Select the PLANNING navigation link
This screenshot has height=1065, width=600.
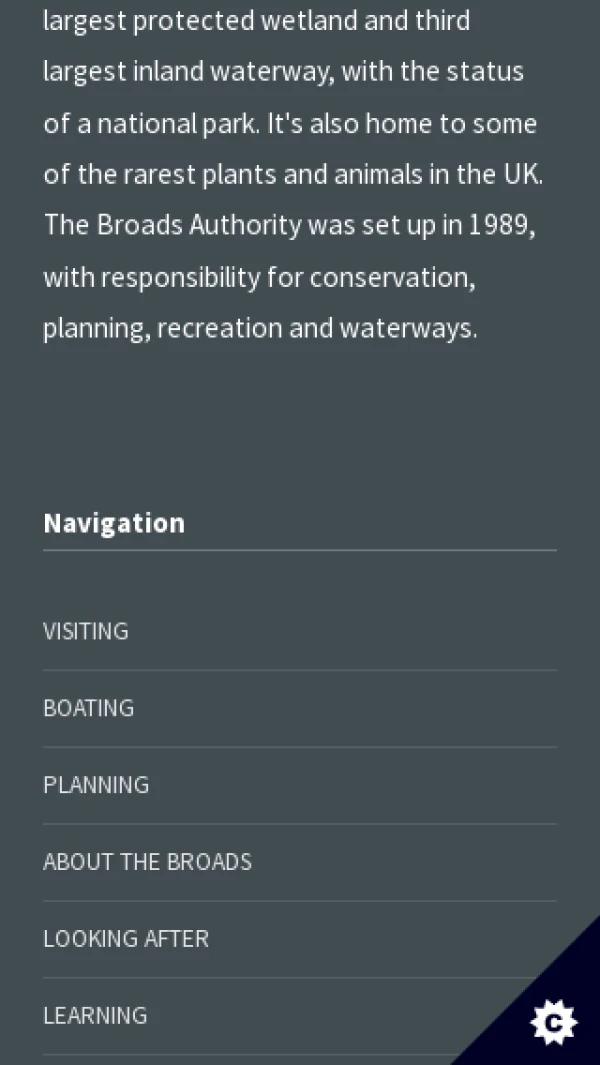[96, 785]
